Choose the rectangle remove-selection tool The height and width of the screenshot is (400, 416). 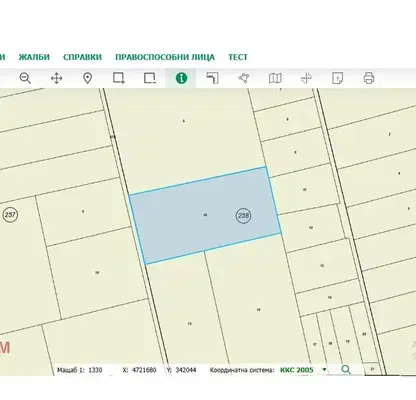150,78
